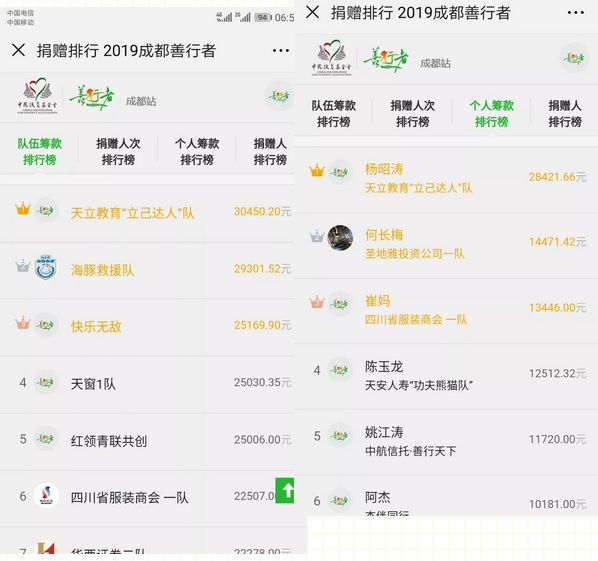Tap the green scroll-to-top arrow button

tap(285, 490)
